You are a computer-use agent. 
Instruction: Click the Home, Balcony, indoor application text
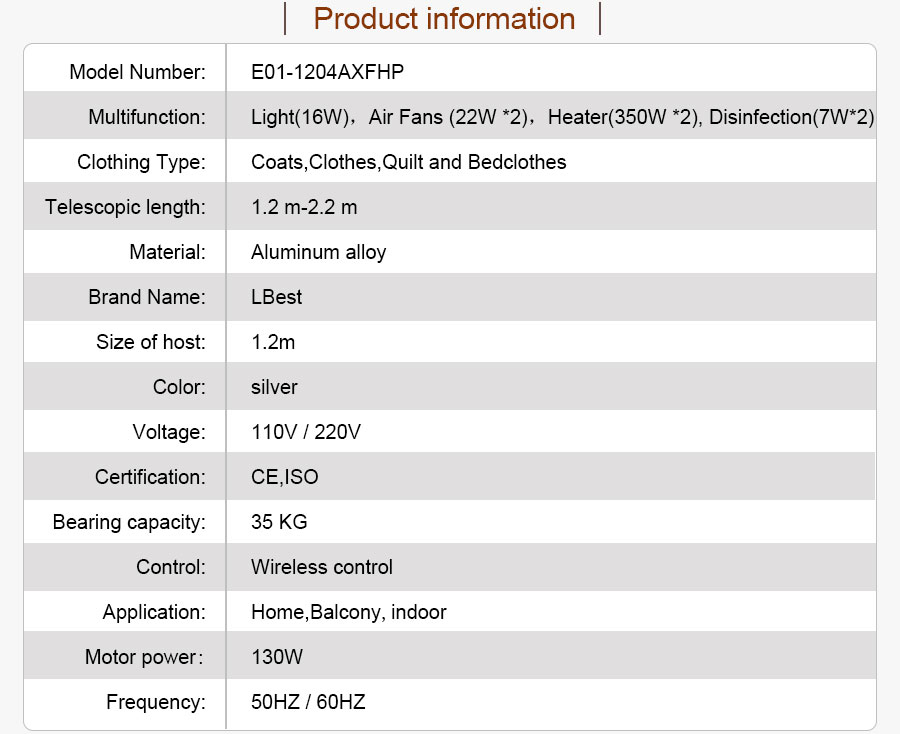[x=348, y=612]
